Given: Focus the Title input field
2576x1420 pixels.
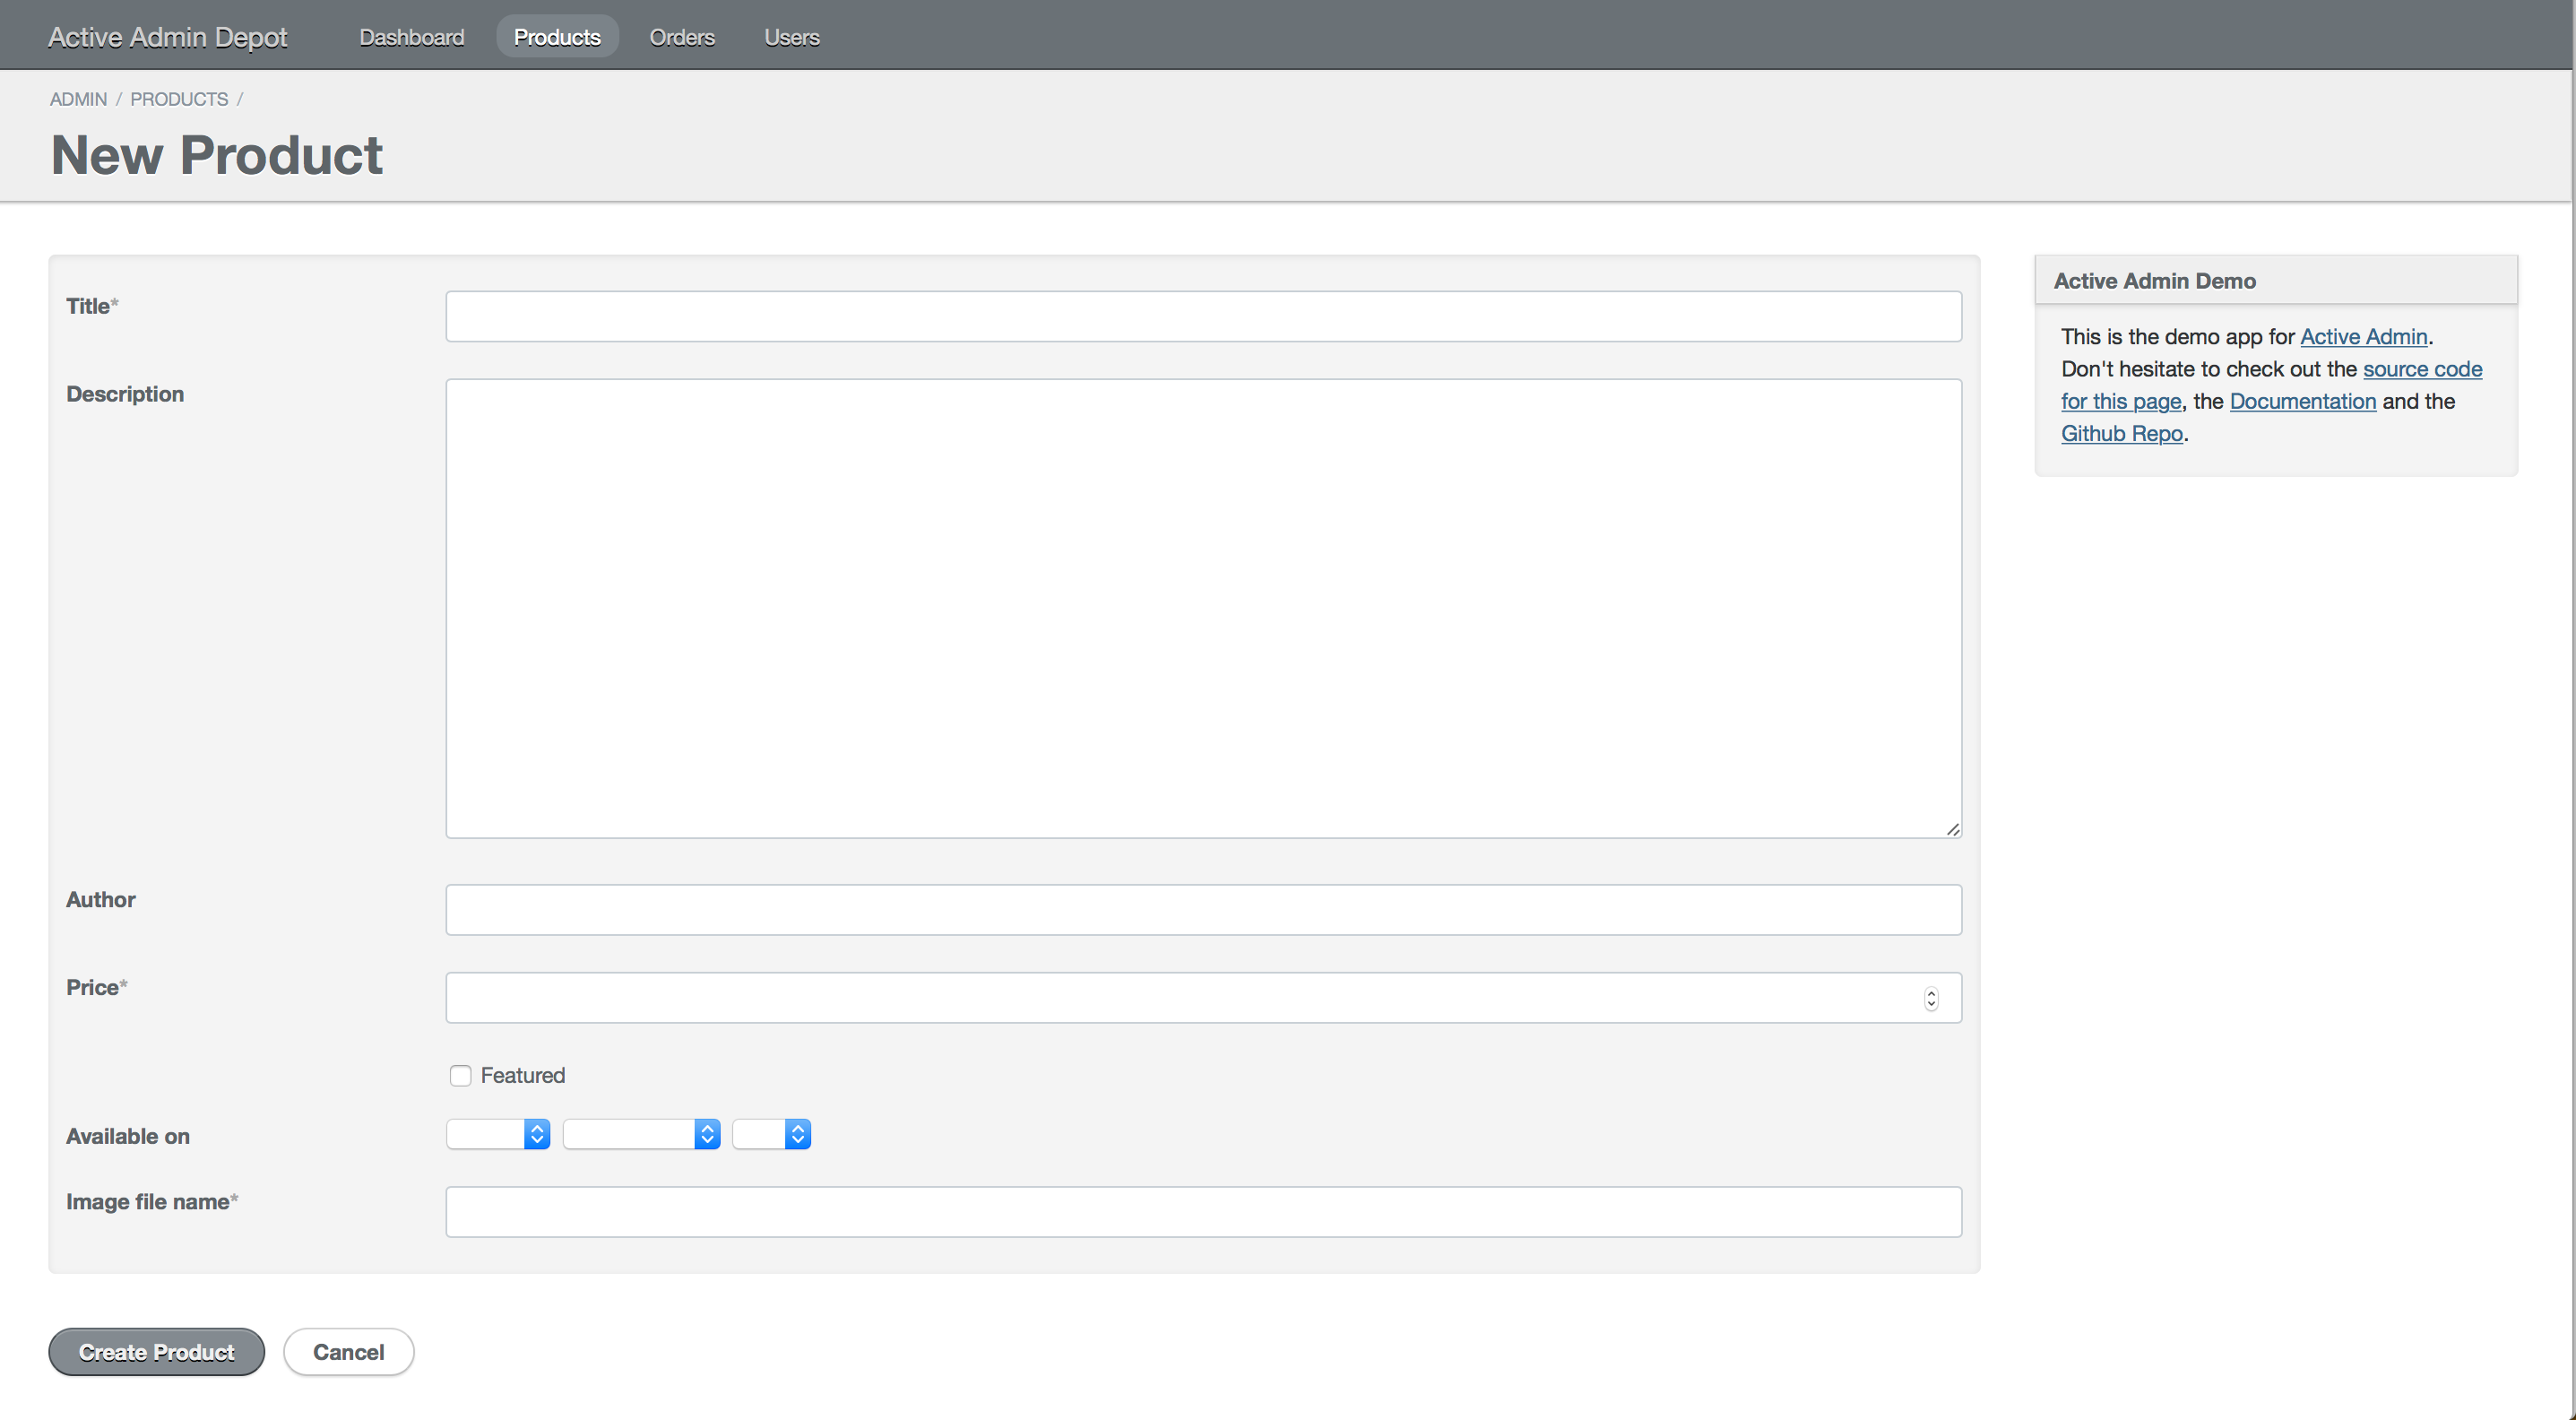Looking at the screenshot, I should click(1203, 317).
